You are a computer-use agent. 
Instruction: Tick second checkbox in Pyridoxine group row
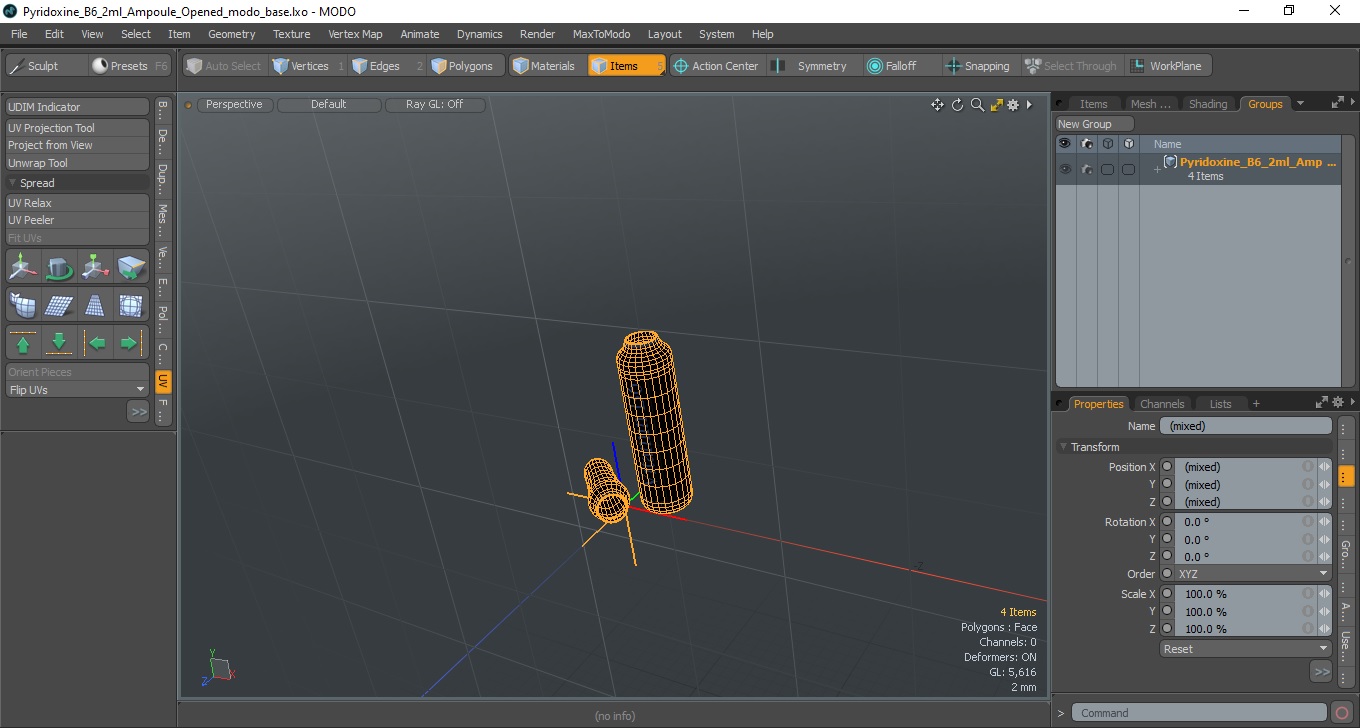pos(1128,169)
